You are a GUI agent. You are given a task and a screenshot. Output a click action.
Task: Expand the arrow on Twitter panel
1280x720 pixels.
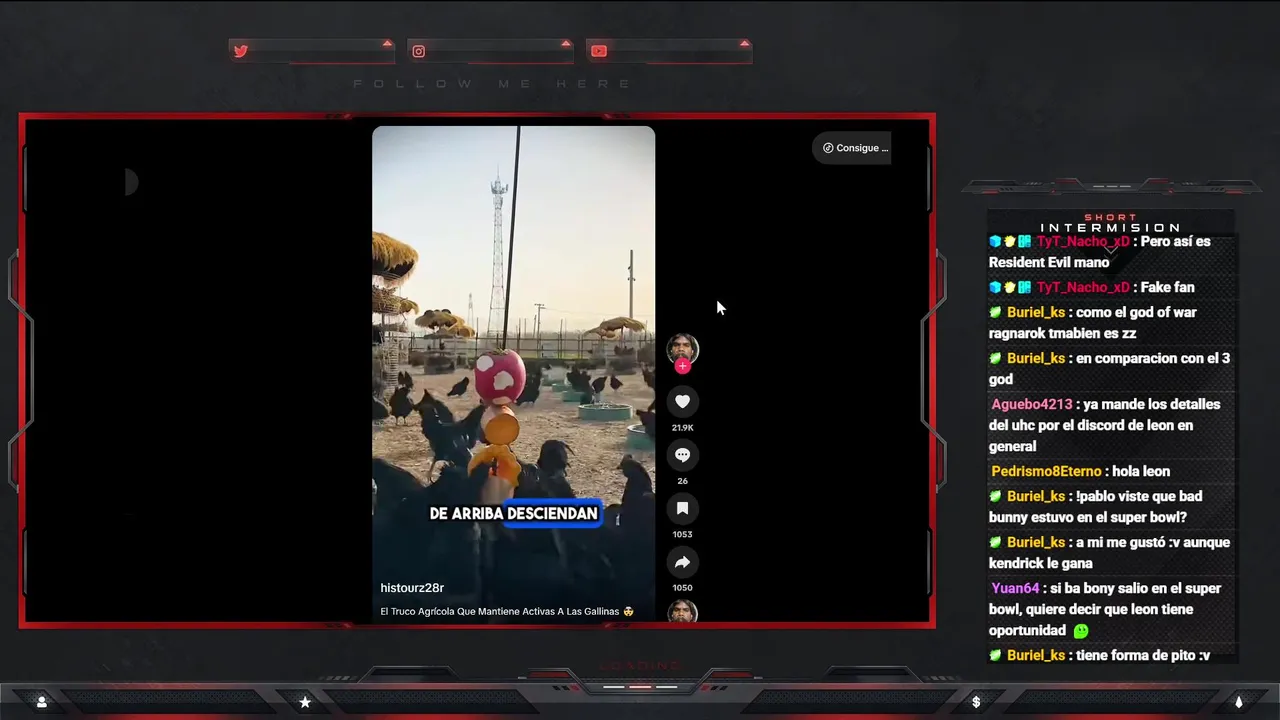pos(387,44)
